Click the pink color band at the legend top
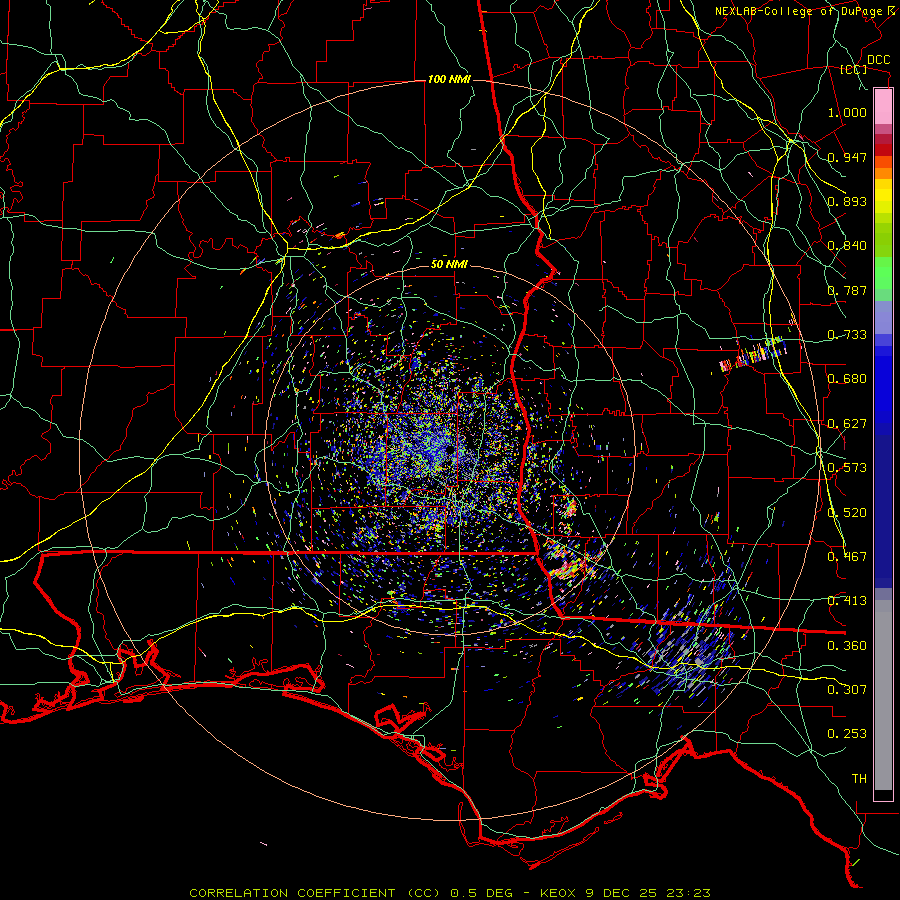Viewport: 900px width, 900px height. click(x=883, y=107)
